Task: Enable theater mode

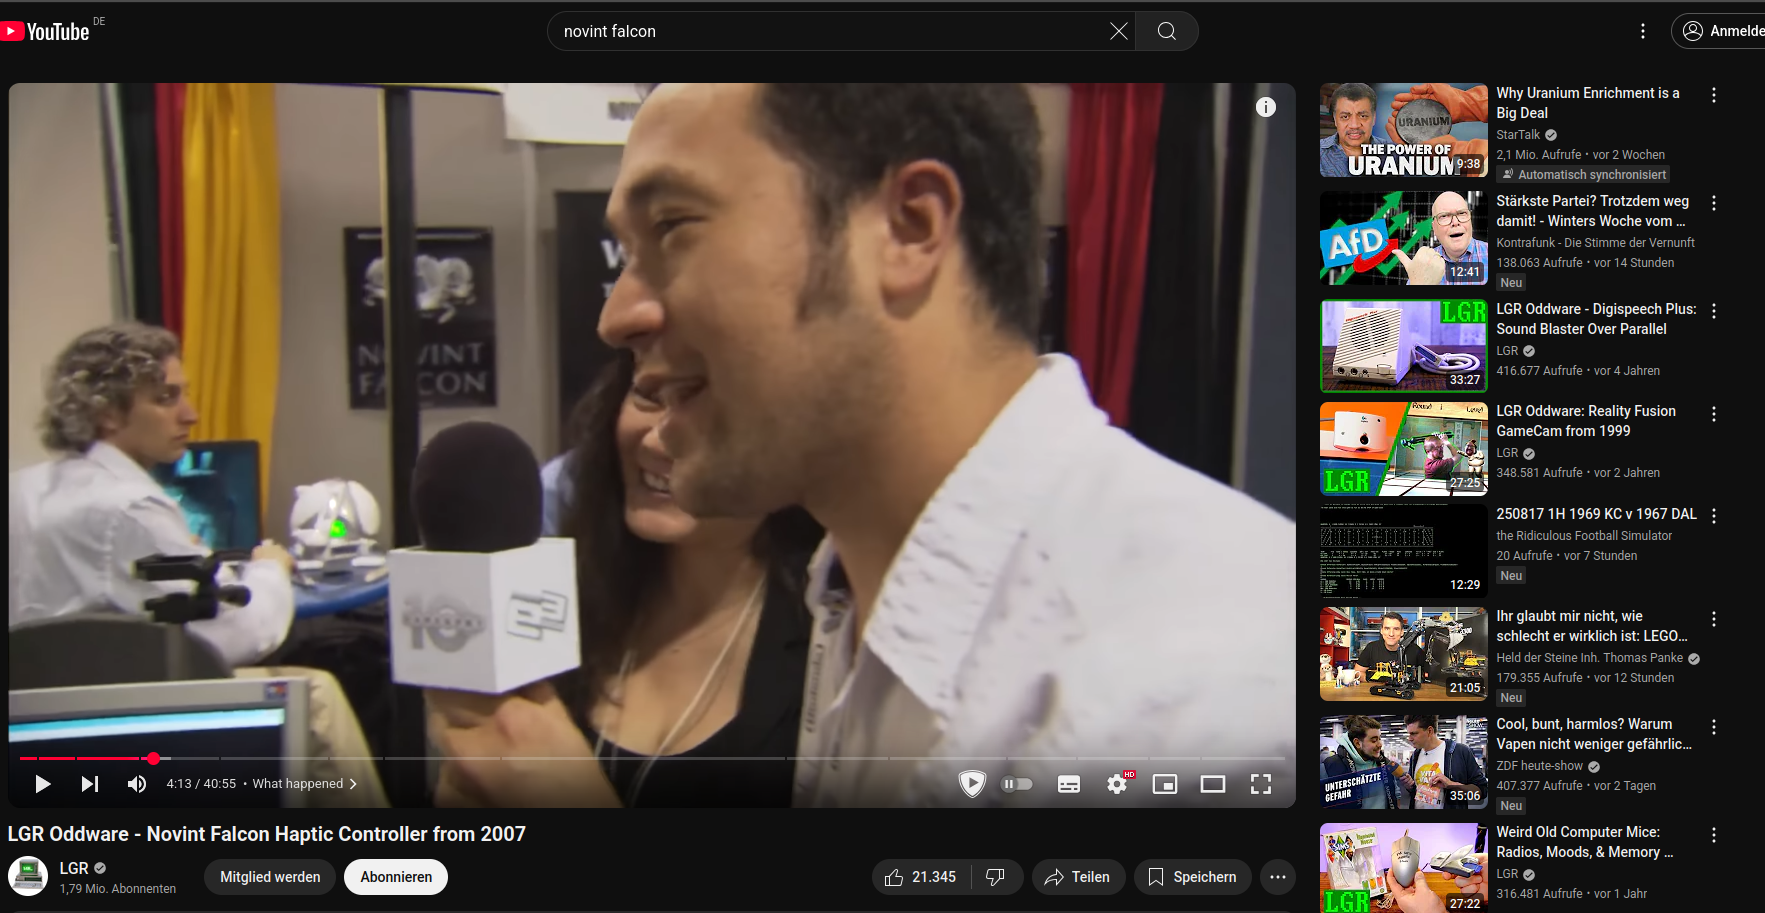Action: pyautogui.click(x=1213, y=784)
